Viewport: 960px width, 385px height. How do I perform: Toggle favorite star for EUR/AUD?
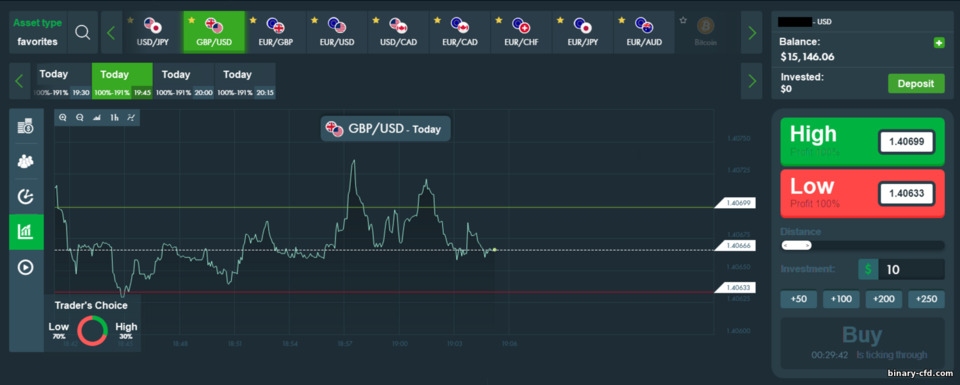tap(621, 20)
